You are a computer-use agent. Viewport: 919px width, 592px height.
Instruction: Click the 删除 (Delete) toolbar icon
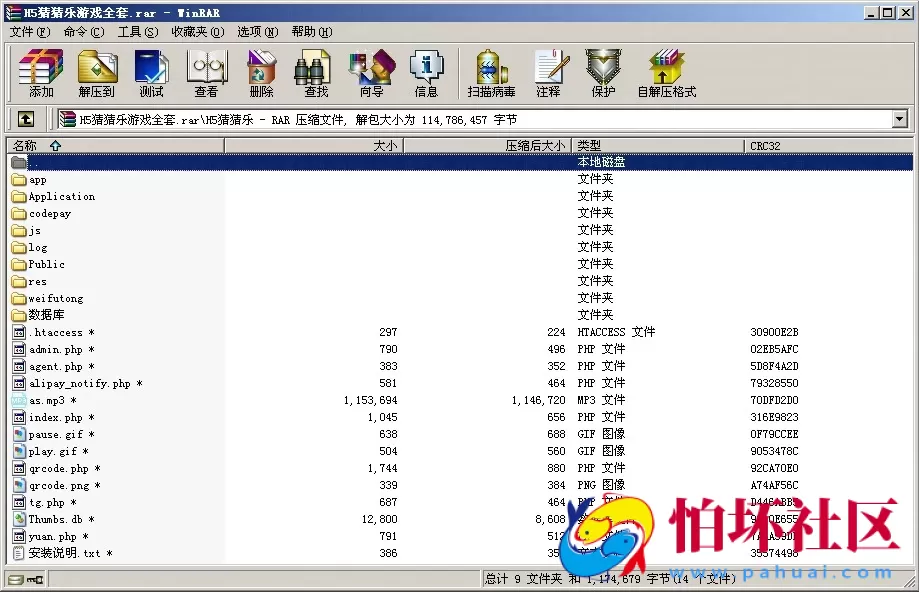pos(260,73)
